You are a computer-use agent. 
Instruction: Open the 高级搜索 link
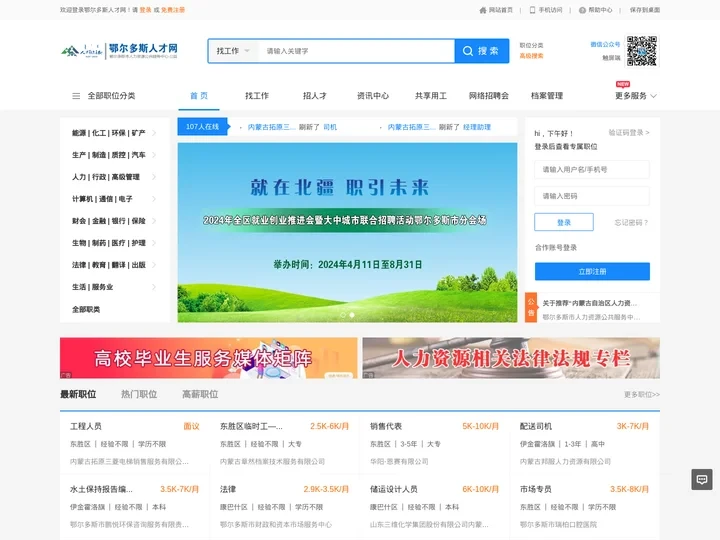coord(531,56)
